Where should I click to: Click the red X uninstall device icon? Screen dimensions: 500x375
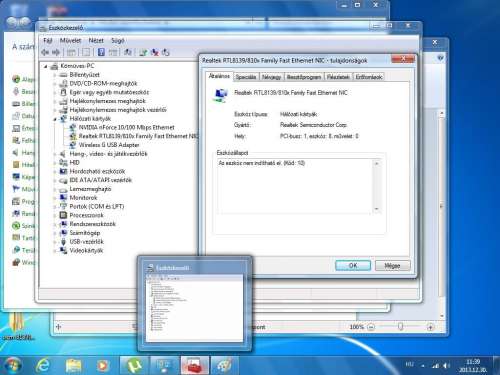pos(154,52)
